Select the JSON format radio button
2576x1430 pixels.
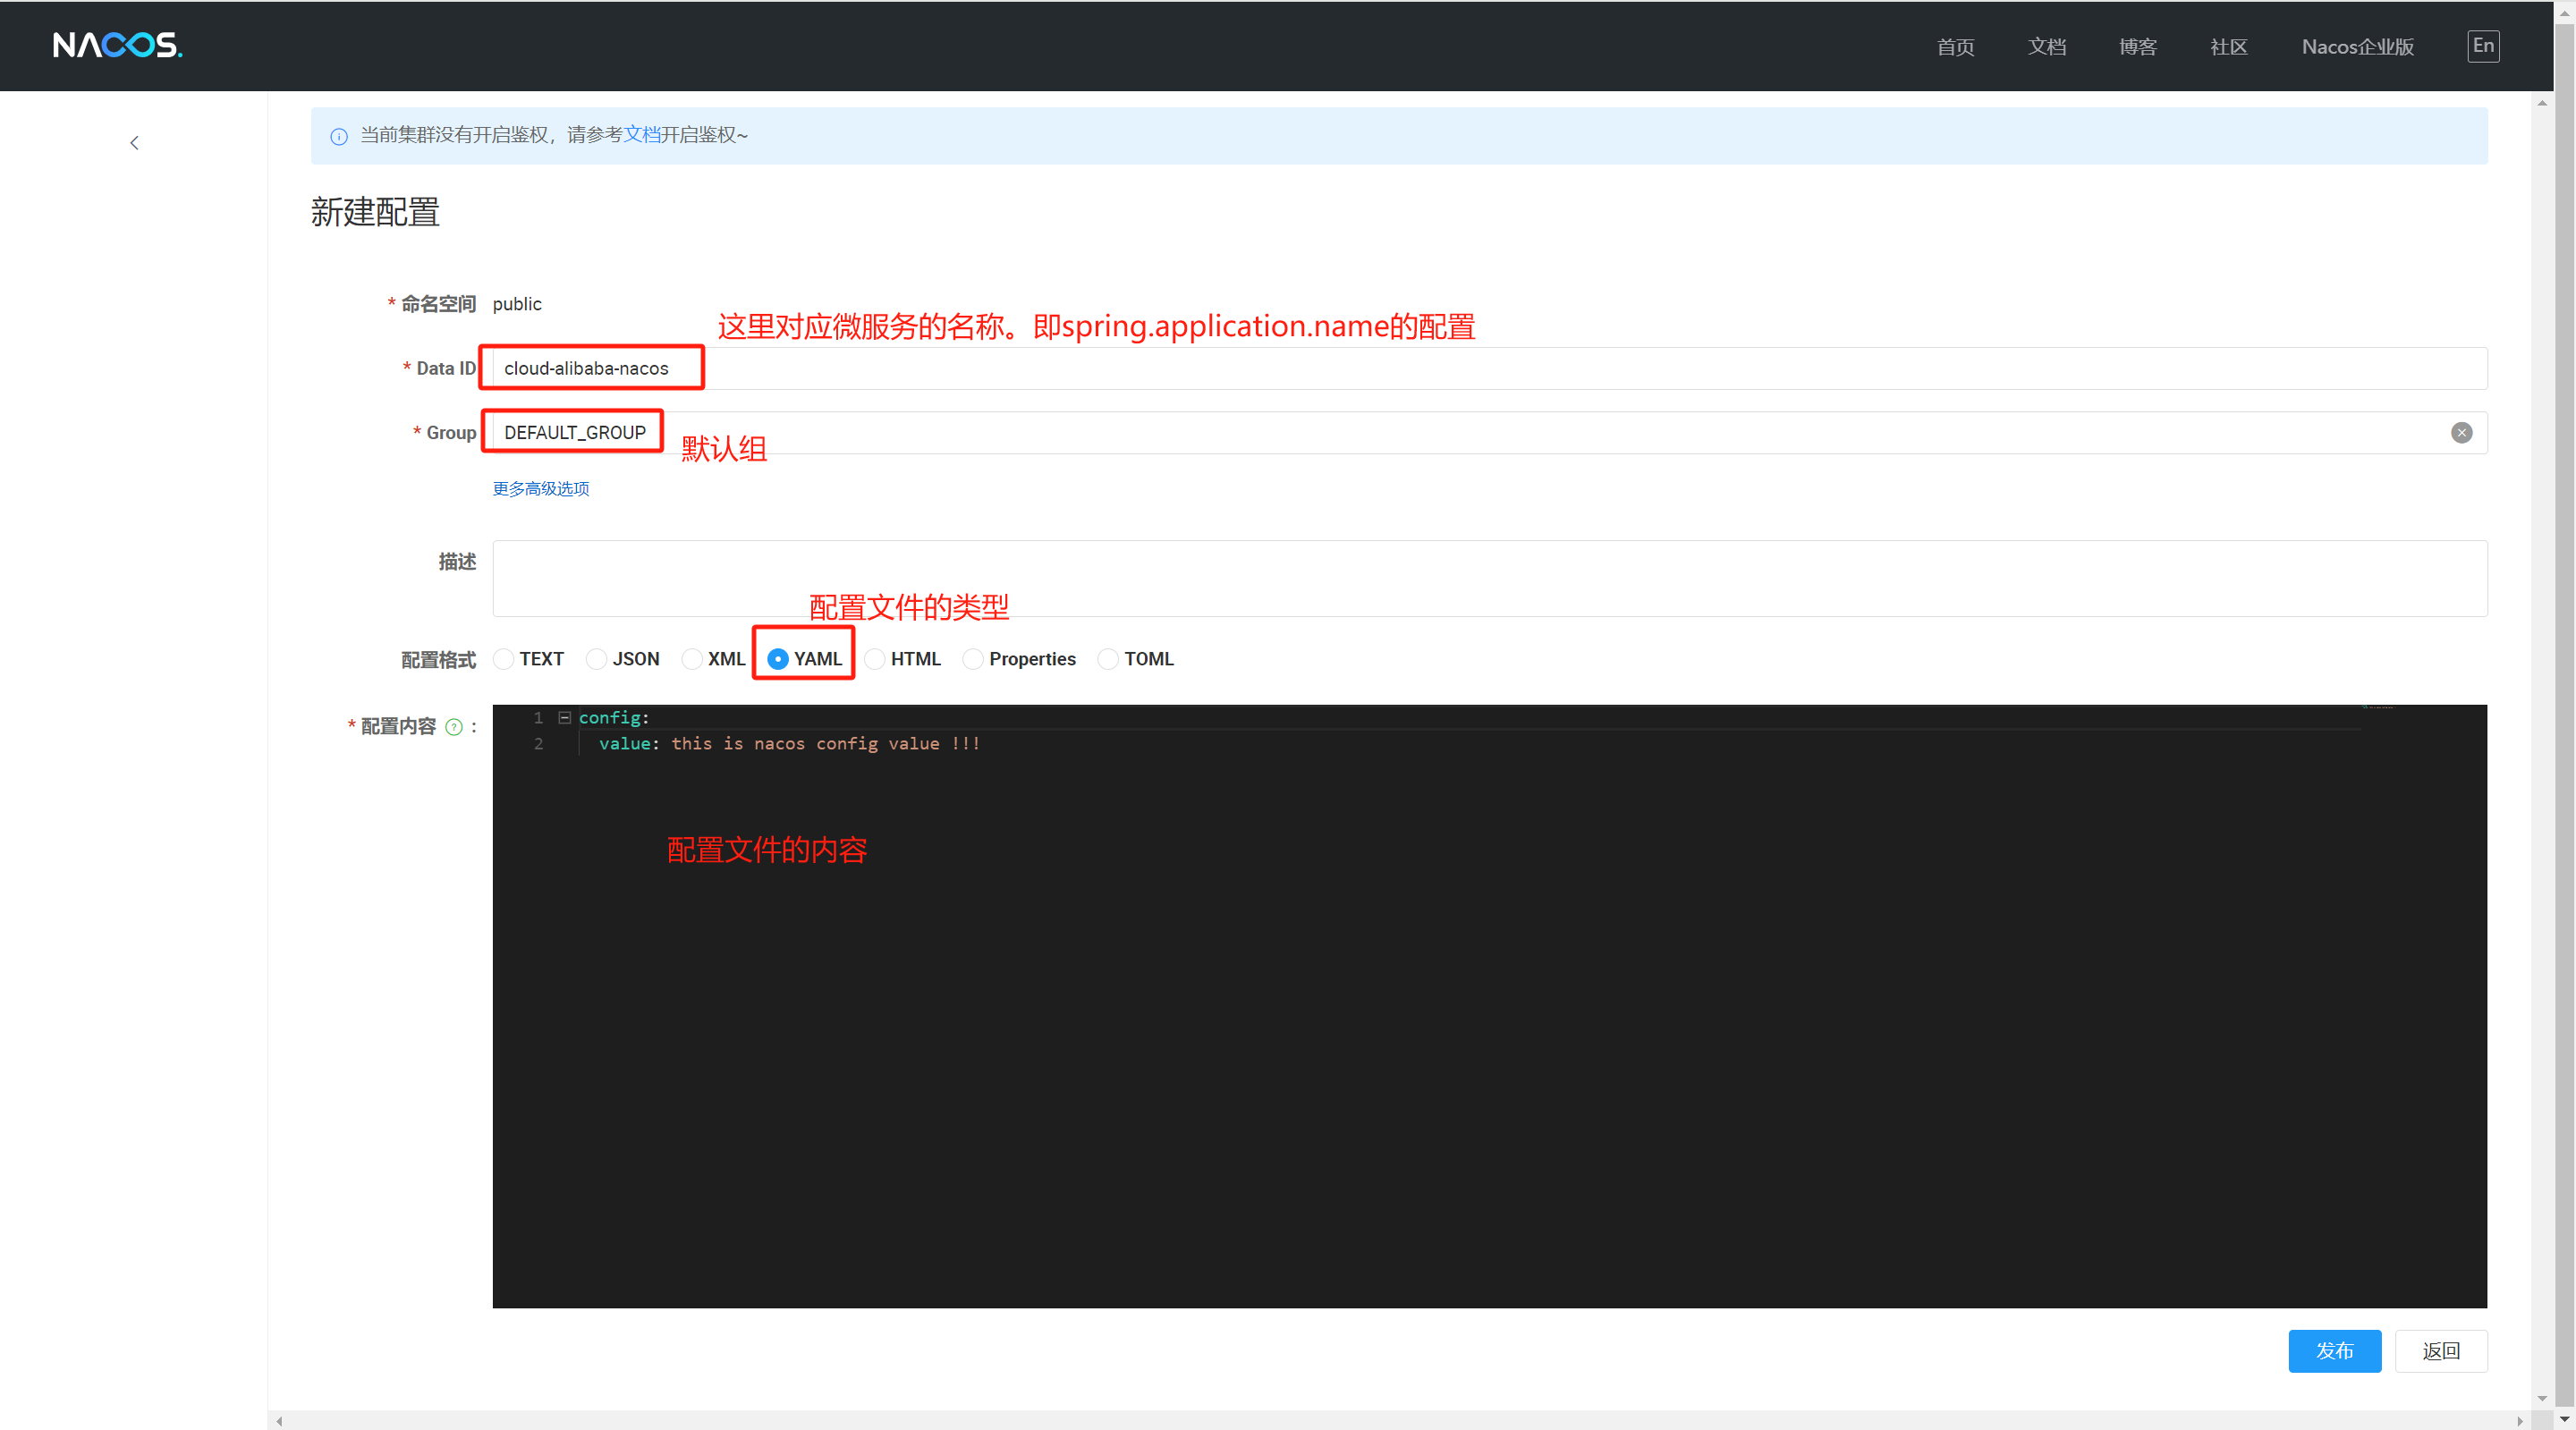tap(597, 659)
